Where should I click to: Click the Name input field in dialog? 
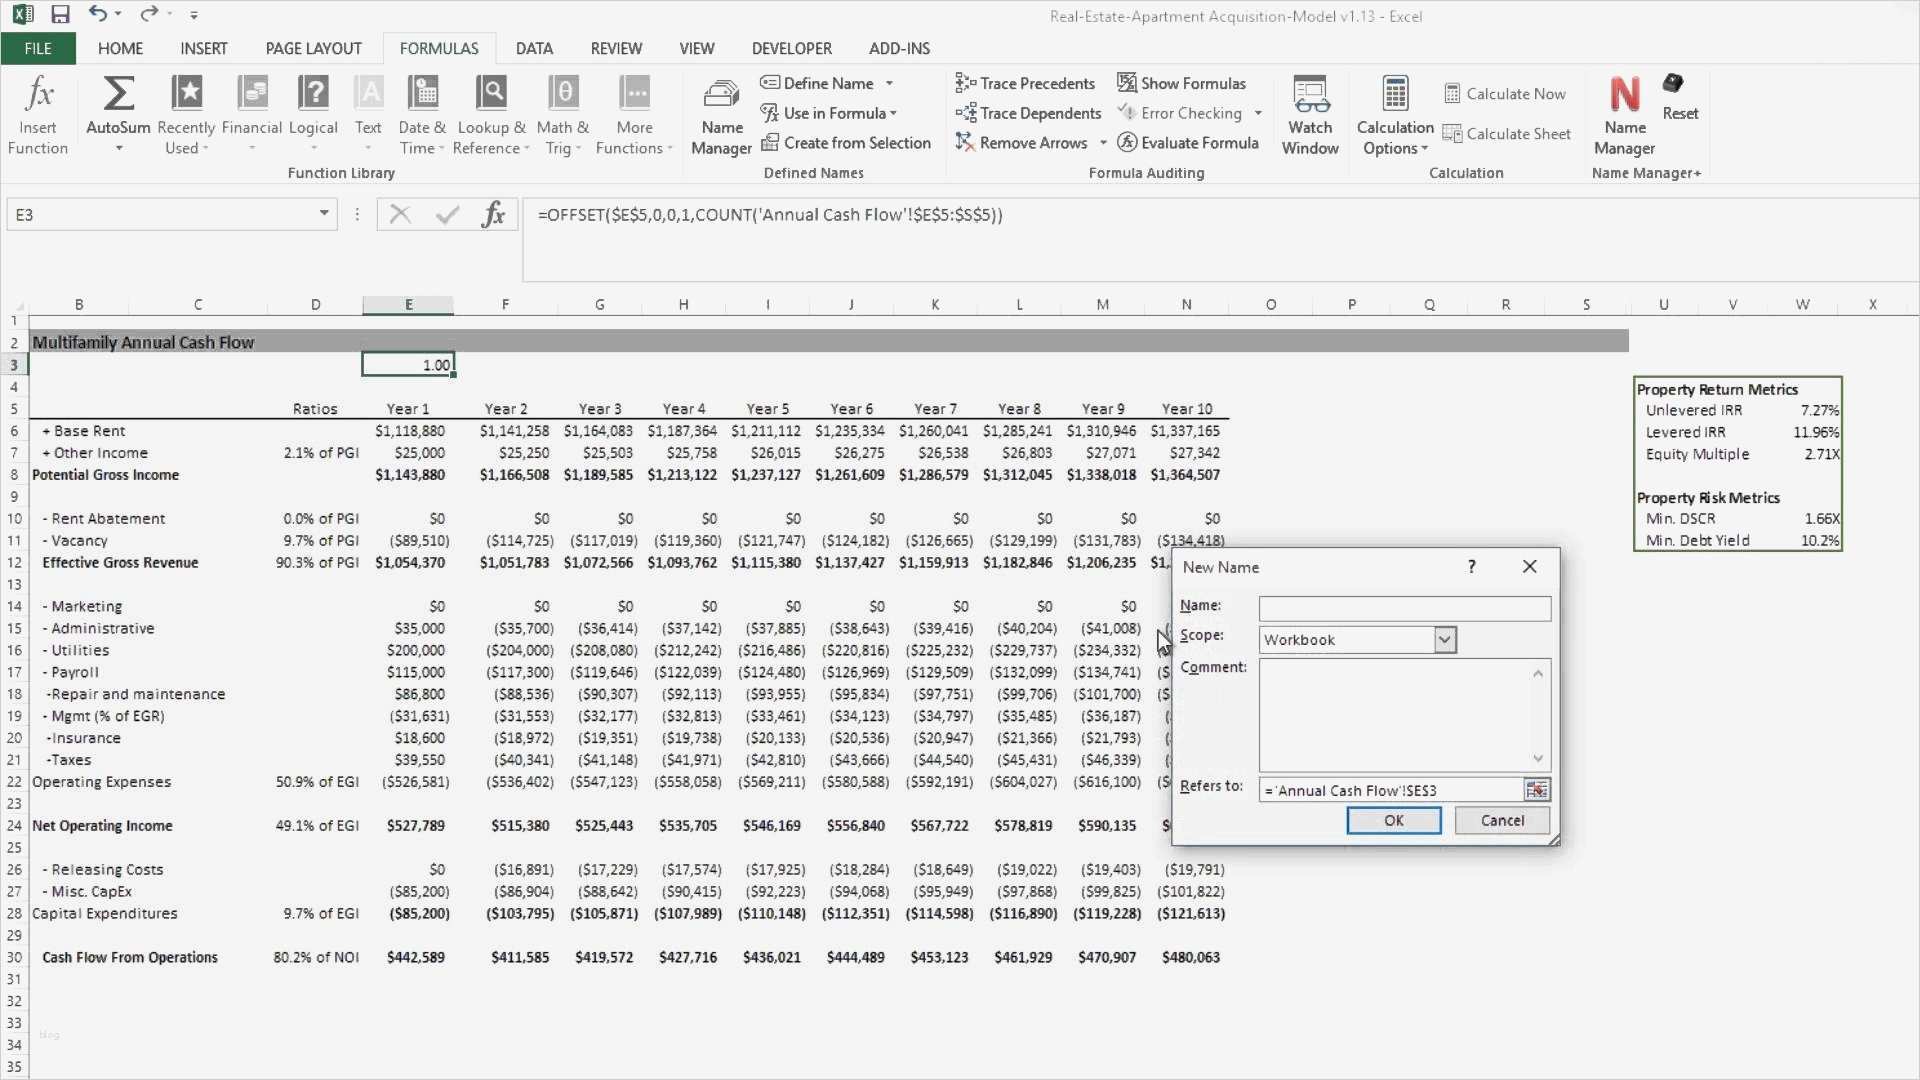(x=1404, y=608)
